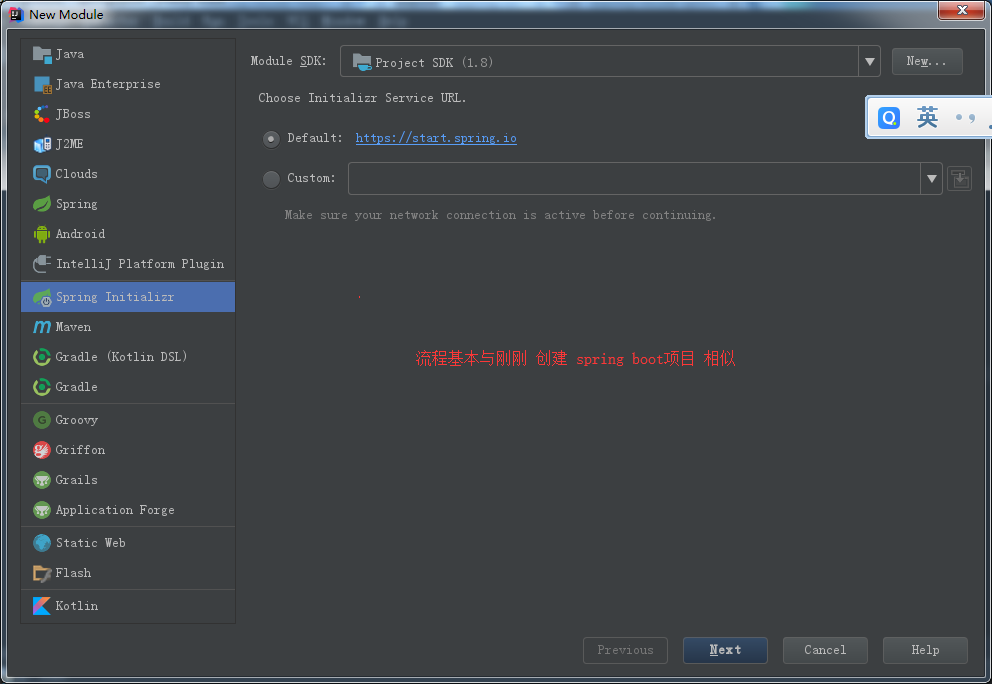Click the Previous button

(x=625, y=650)
